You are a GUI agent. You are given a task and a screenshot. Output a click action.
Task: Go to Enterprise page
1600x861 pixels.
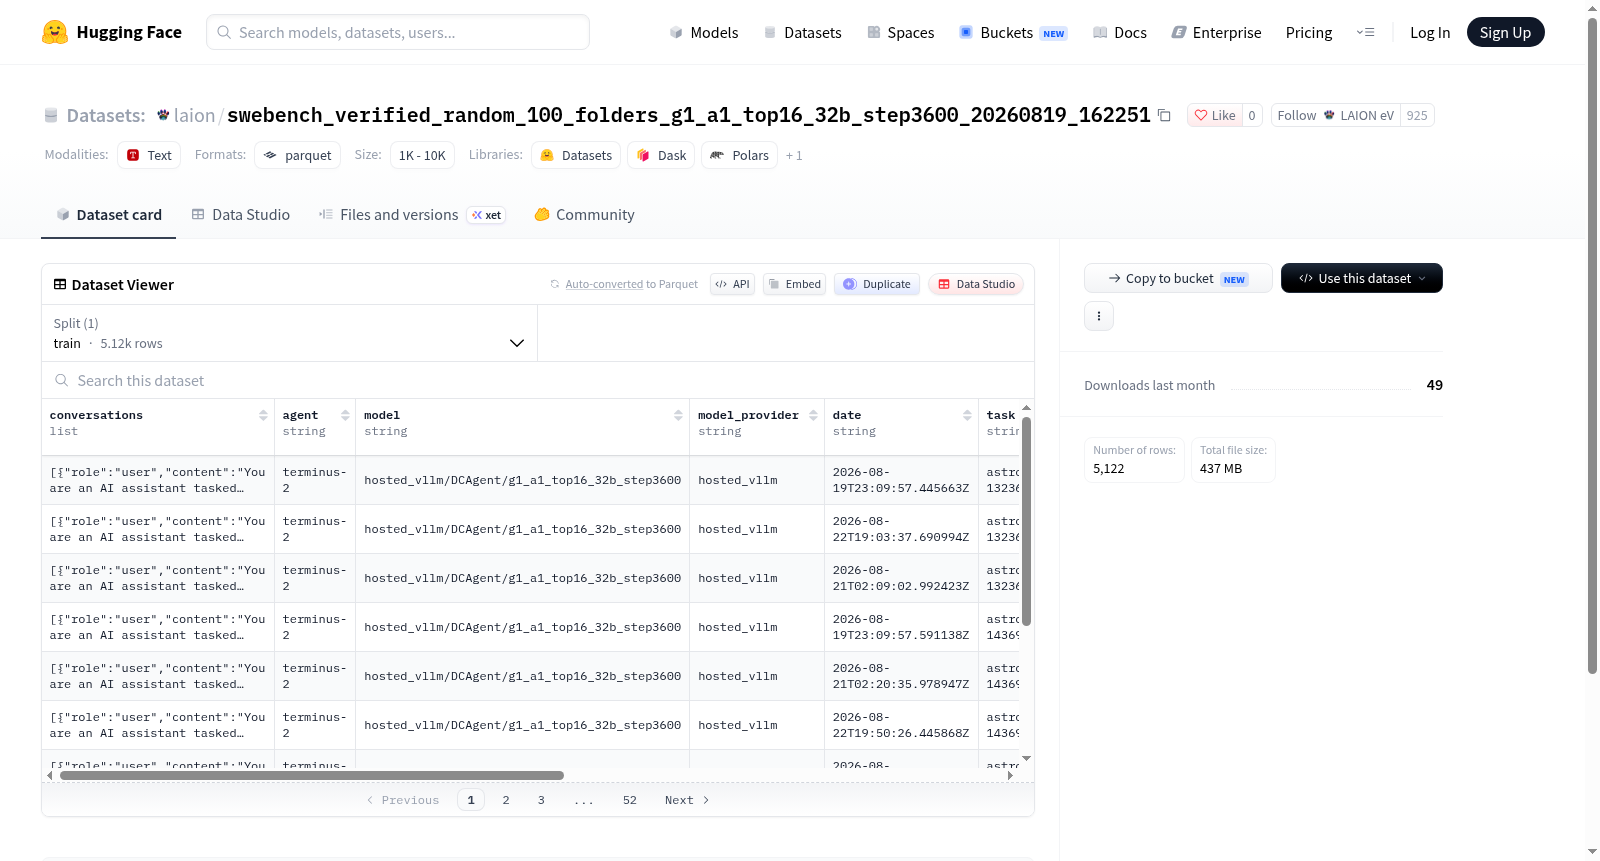(x=1216, y=32)
